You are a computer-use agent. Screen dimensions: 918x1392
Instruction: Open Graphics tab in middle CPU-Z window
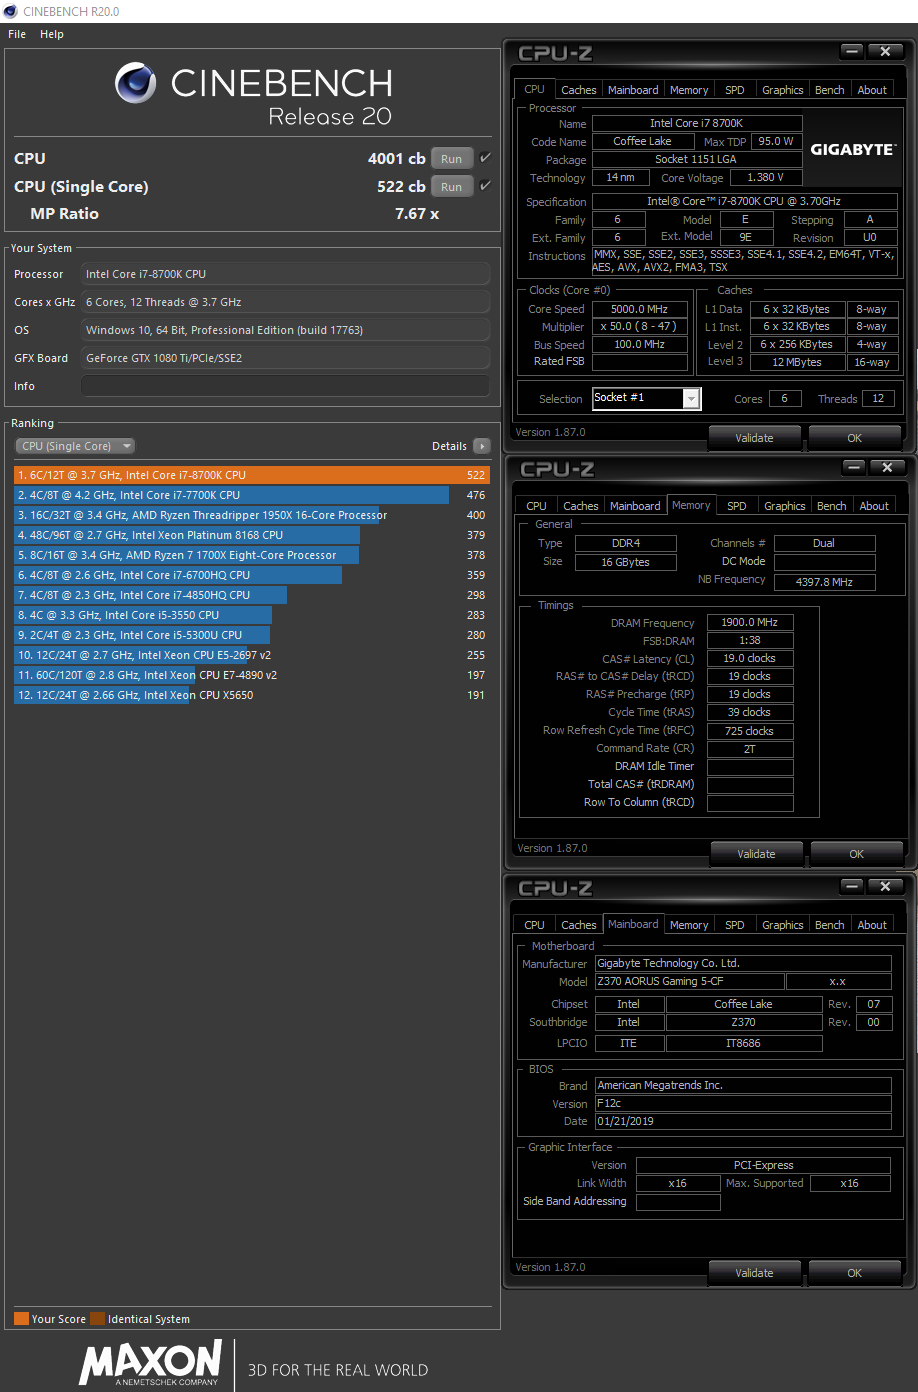point(785,506)
